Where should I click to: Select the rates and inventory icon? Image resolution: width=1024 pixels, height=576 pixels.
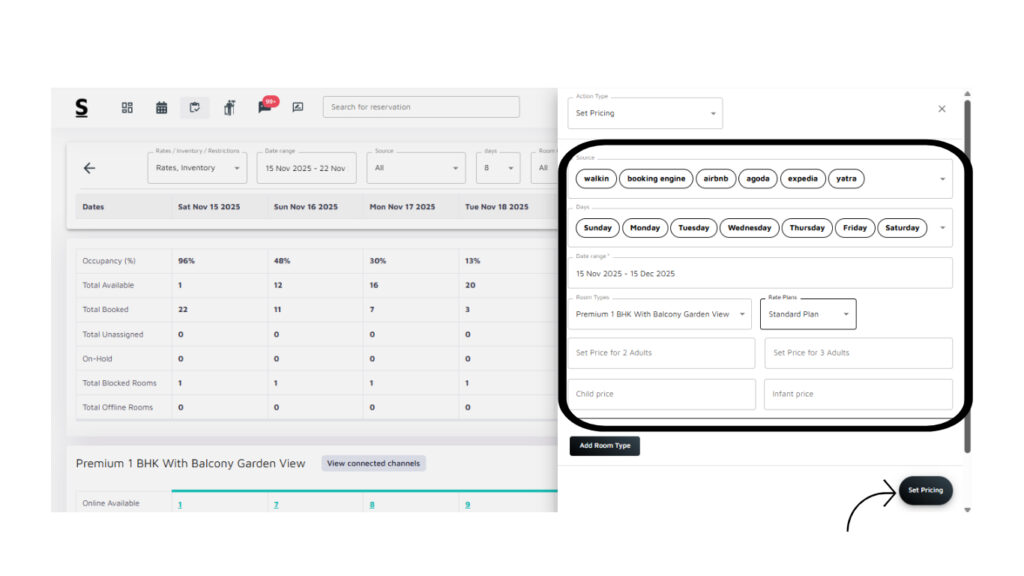[x=195, y=108]
